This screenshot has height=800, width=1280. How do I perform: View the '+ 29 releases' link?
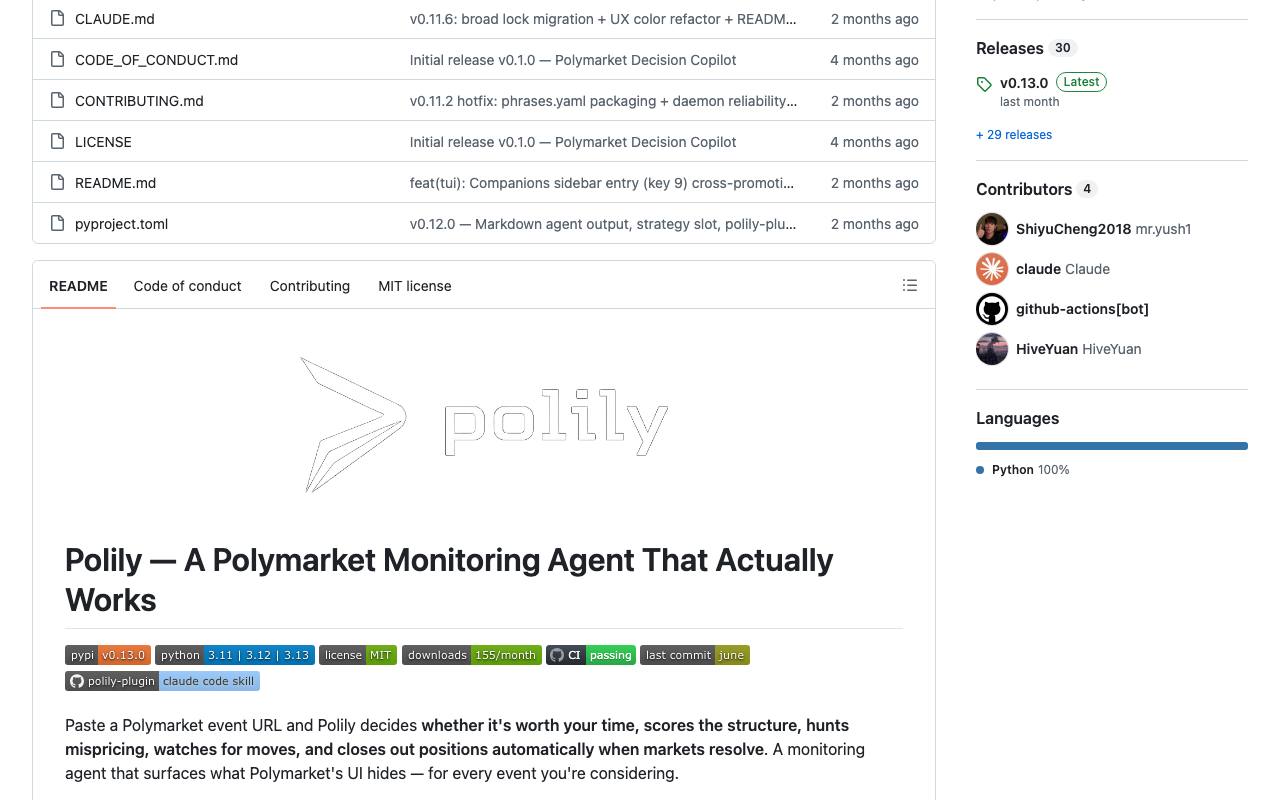1014,135
